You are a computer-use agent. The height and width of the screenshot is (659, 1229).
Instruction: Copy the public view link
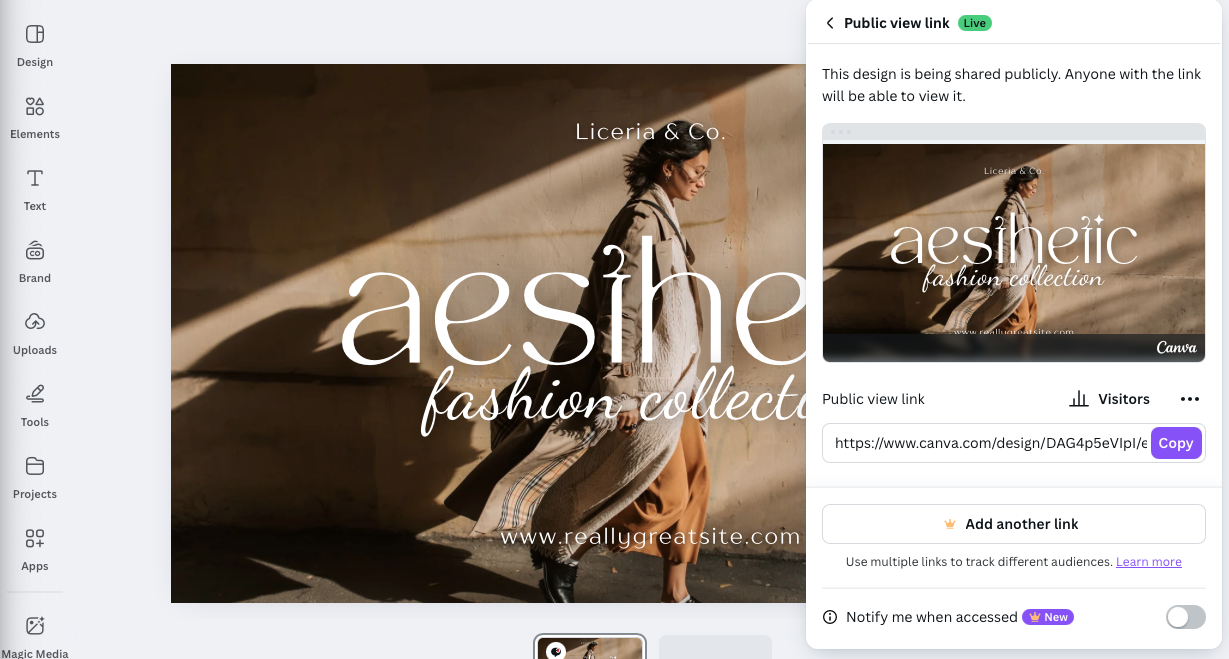[x=1176, y=443]
